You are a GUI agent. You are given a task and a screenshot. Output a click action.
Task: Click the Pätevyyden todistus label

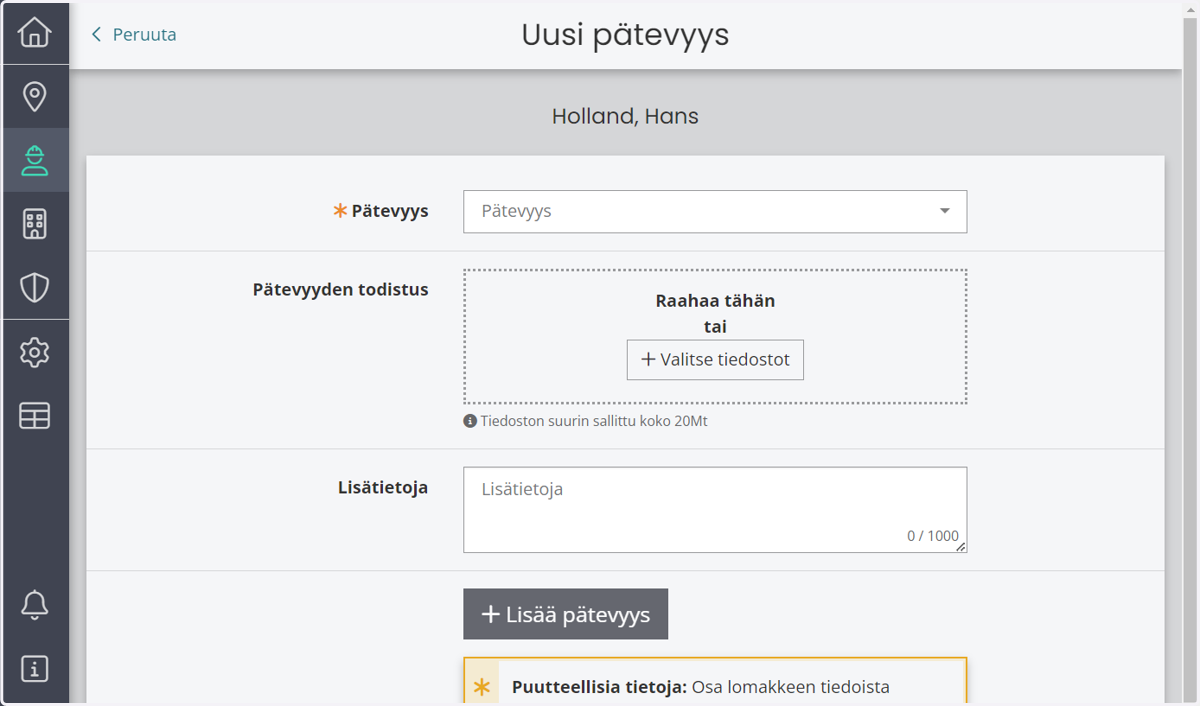[340, 290]
